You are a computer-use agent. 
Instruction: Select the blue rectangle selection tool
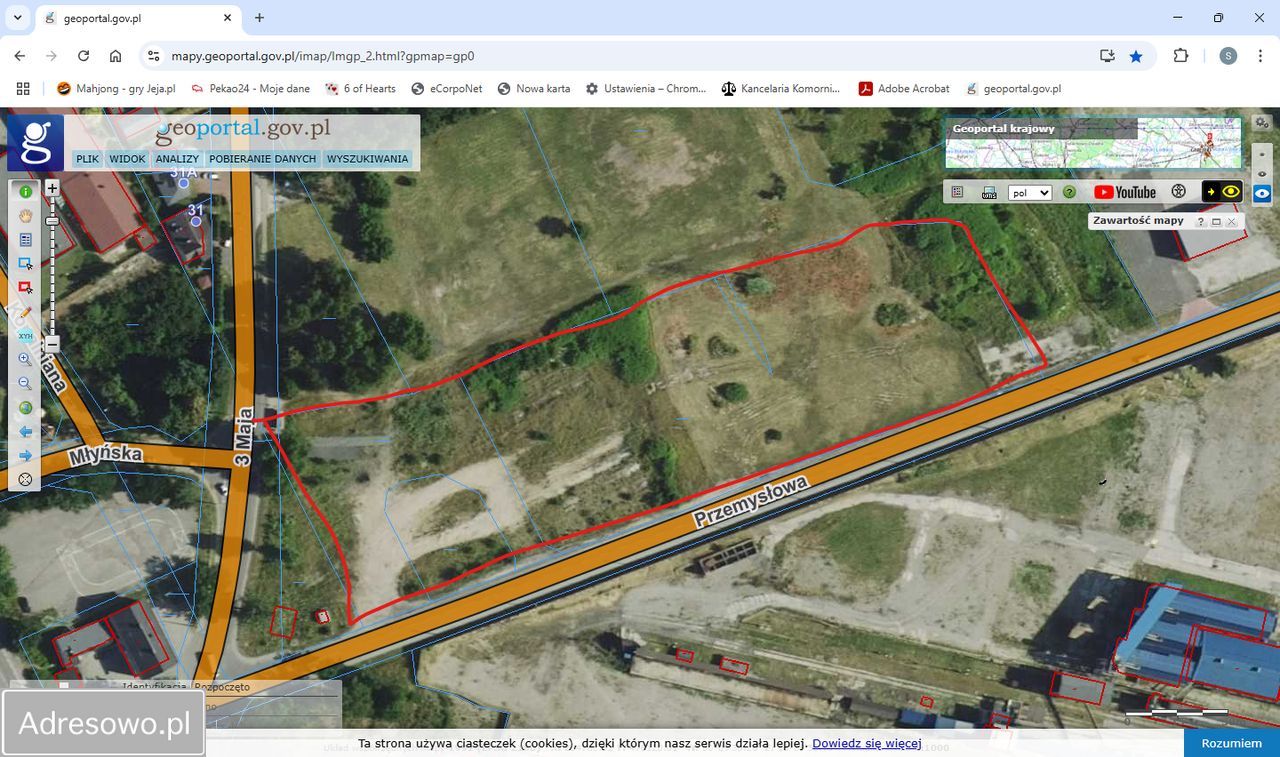(x=25, y=264)
